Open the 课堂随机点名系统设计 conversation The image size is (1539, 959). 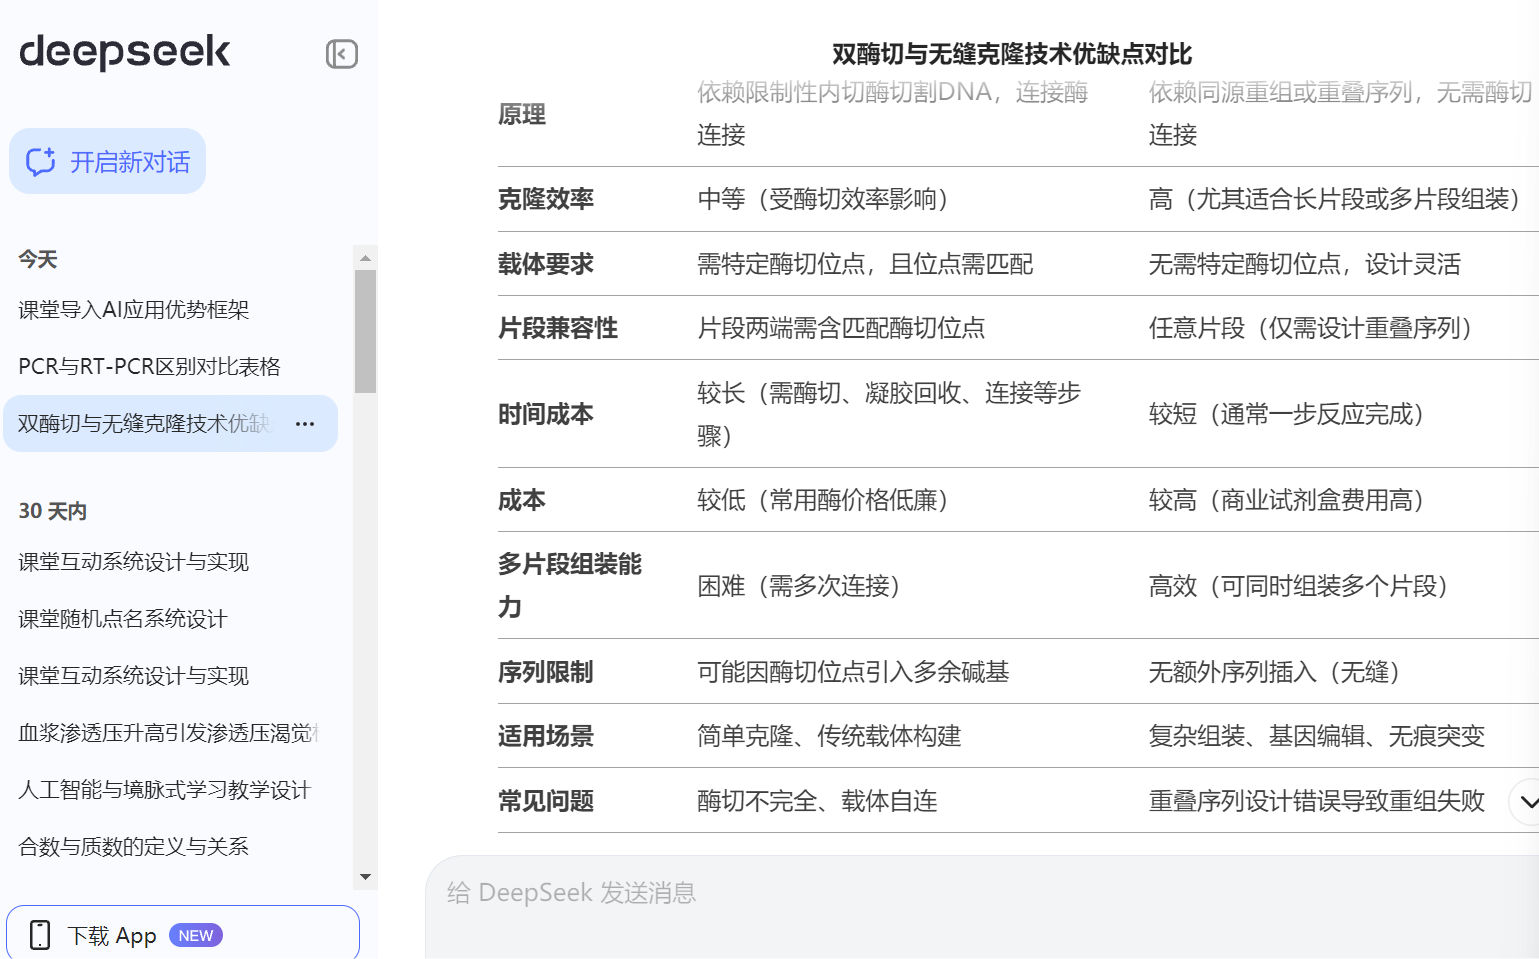pyautogui.click(x=123, y=619)
